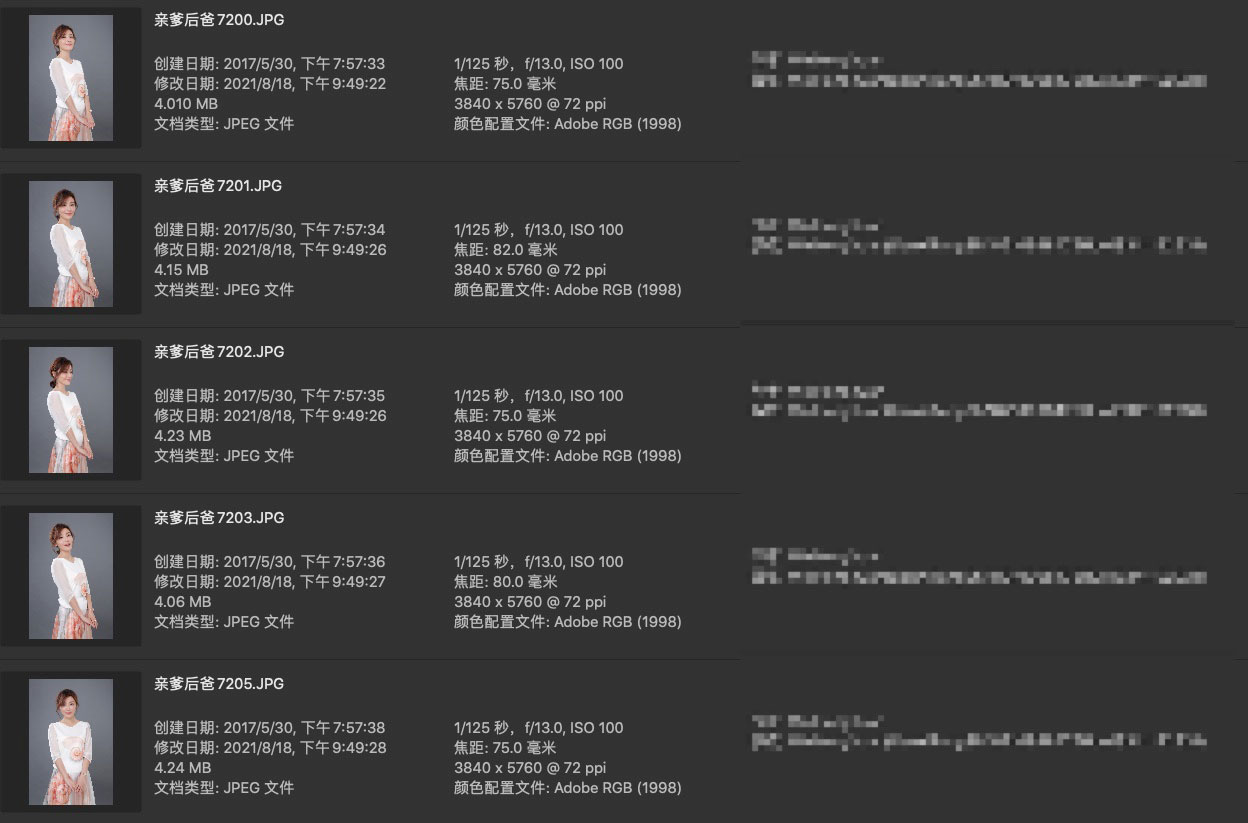Viewport: 1248px width, 823px height.
Task: Select the 4.06 MB size value
Action: [x=182, y=602]
